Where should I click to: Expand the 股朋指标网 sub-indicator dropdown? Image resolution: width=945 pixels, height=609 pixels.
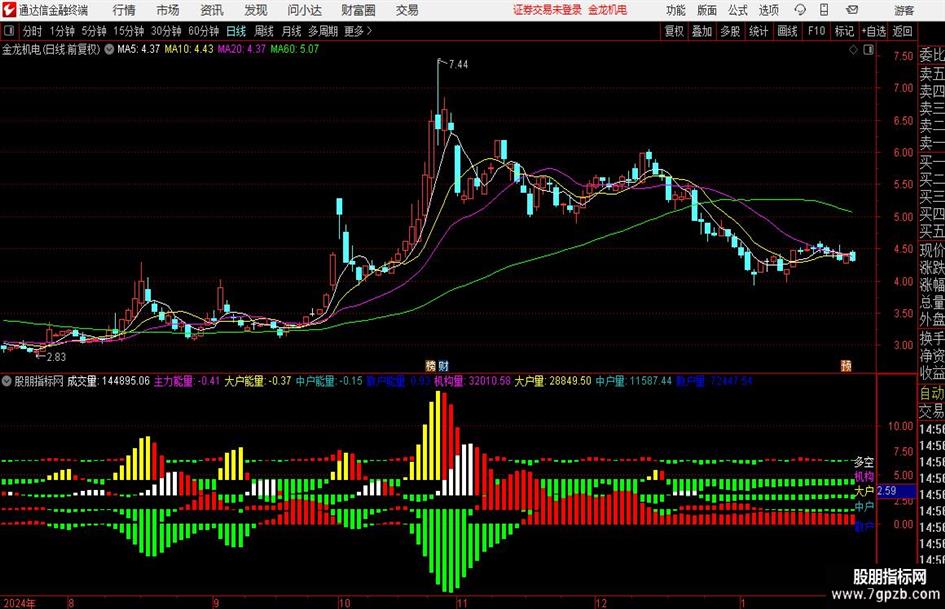(x=7, y=381)
